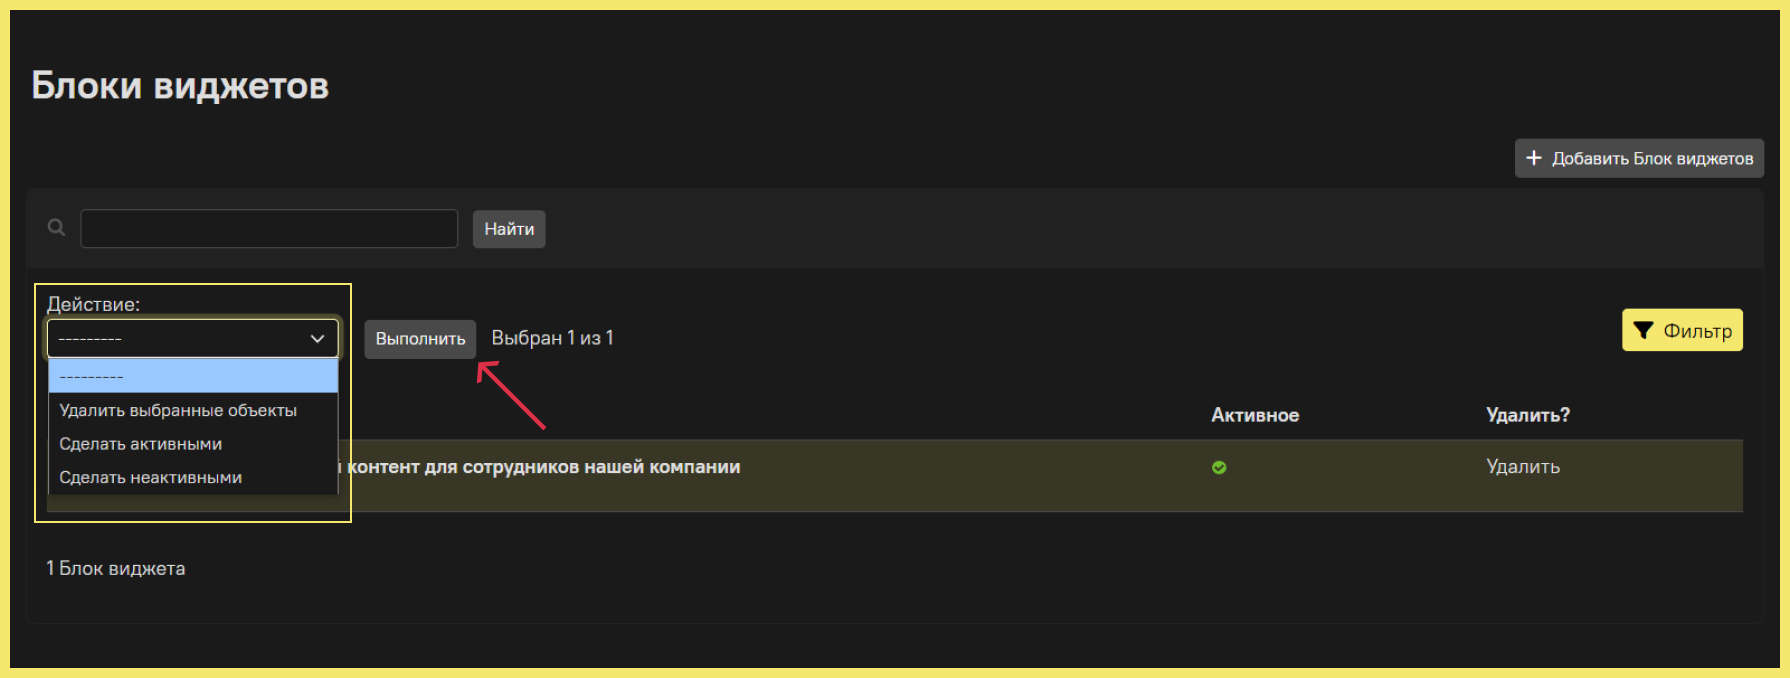Click the dropdown chevron of Действие select
The width and height of the screenshot is (1790, 678).
tap(317, 339)
